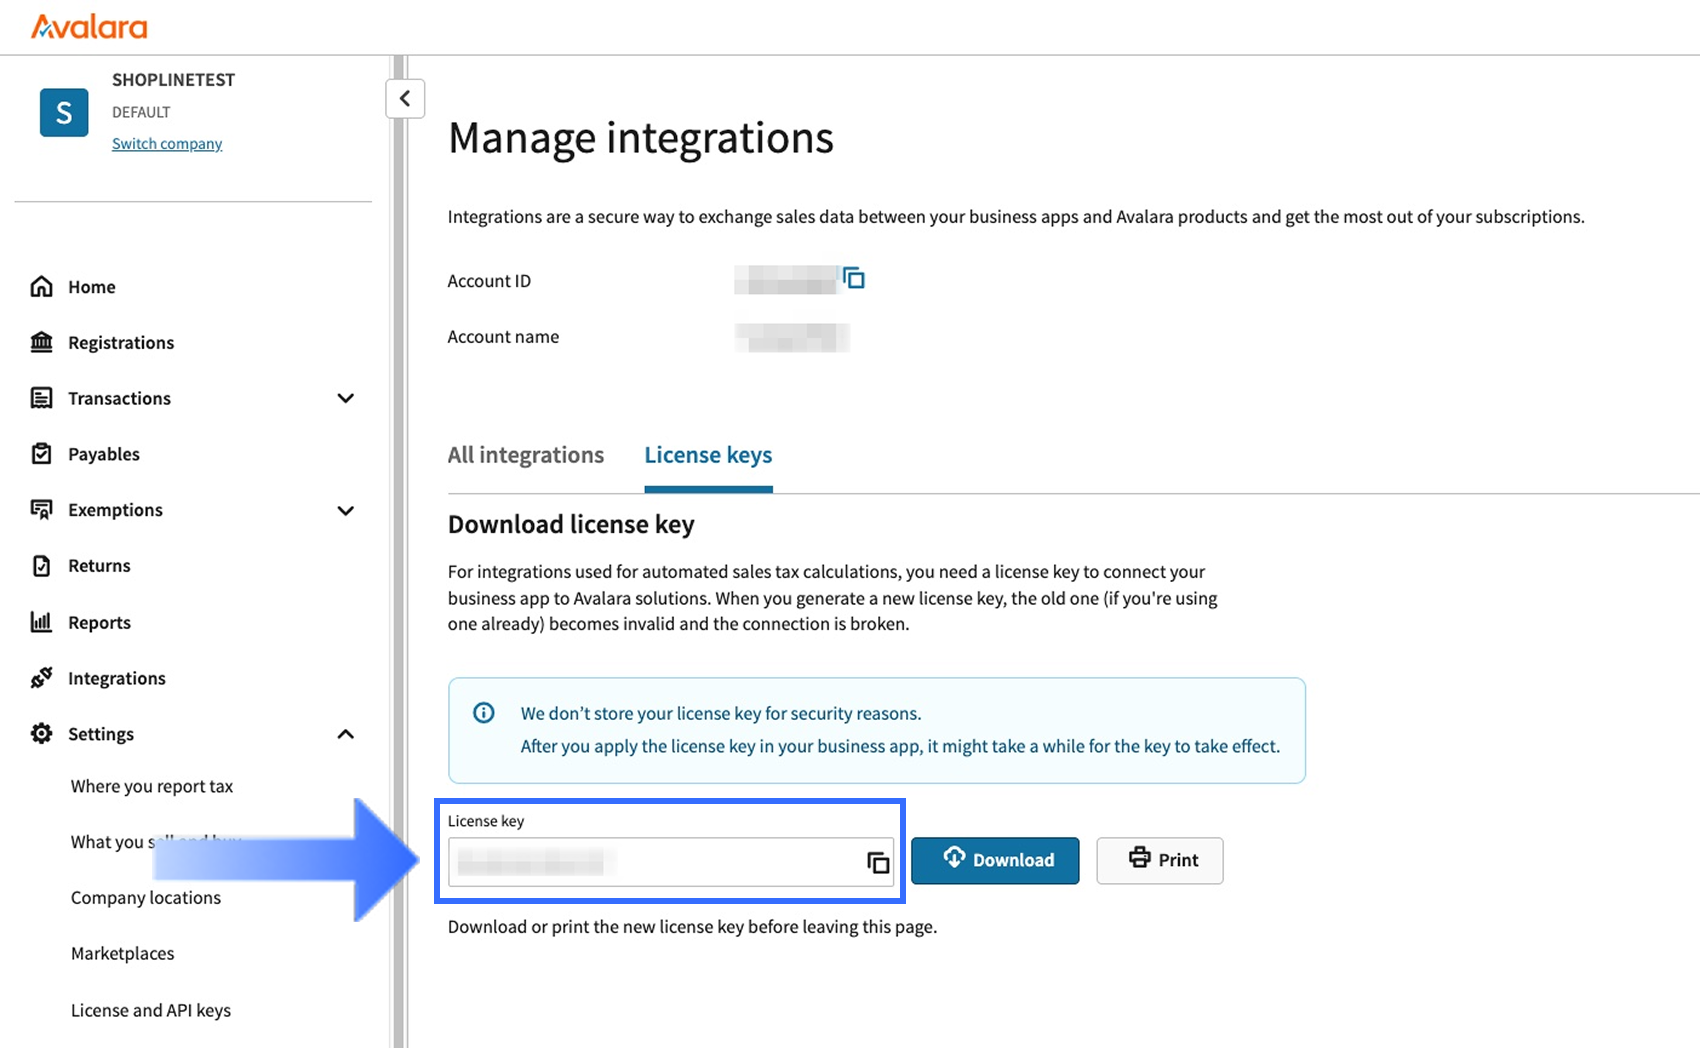The height and width of the screenshot is (1048, 1700).
Task: Follow the Switch company link
Action: 167,144
